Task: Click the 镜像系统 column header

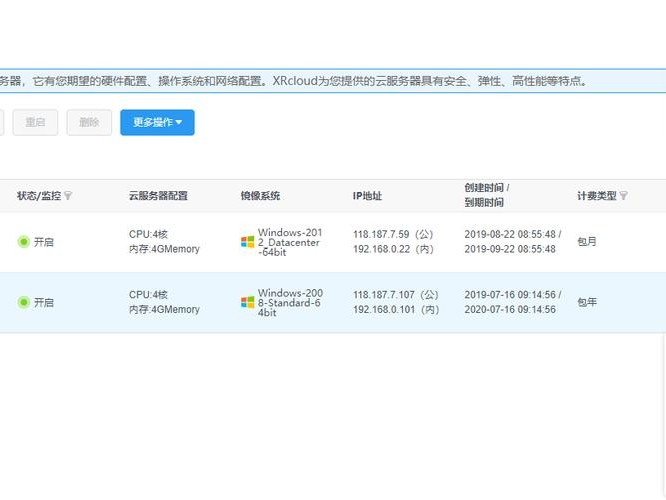Action: point(260,196)
